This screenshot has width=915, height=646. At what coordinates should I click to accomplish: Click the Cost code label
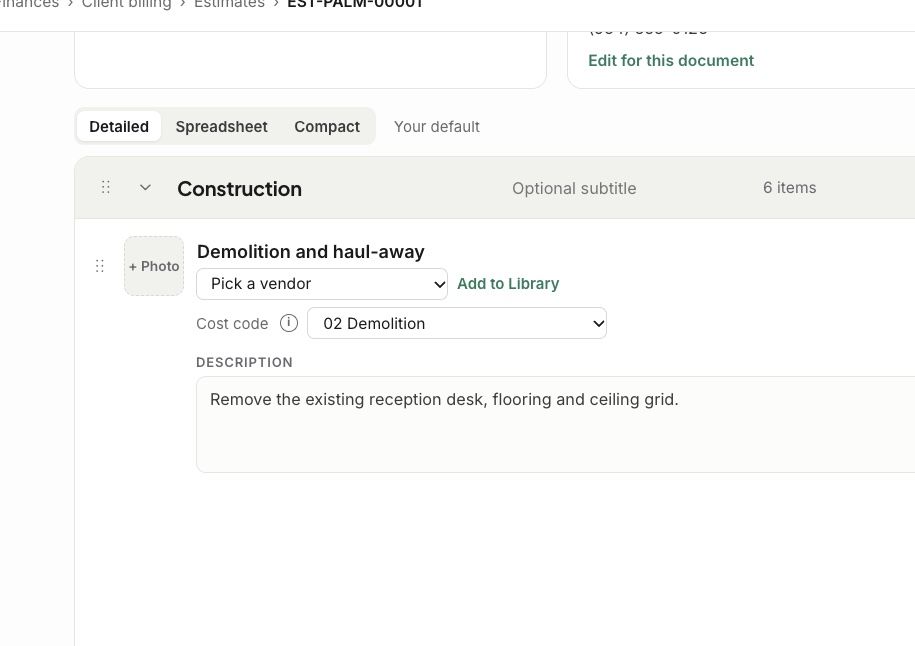tap(232, 323)
